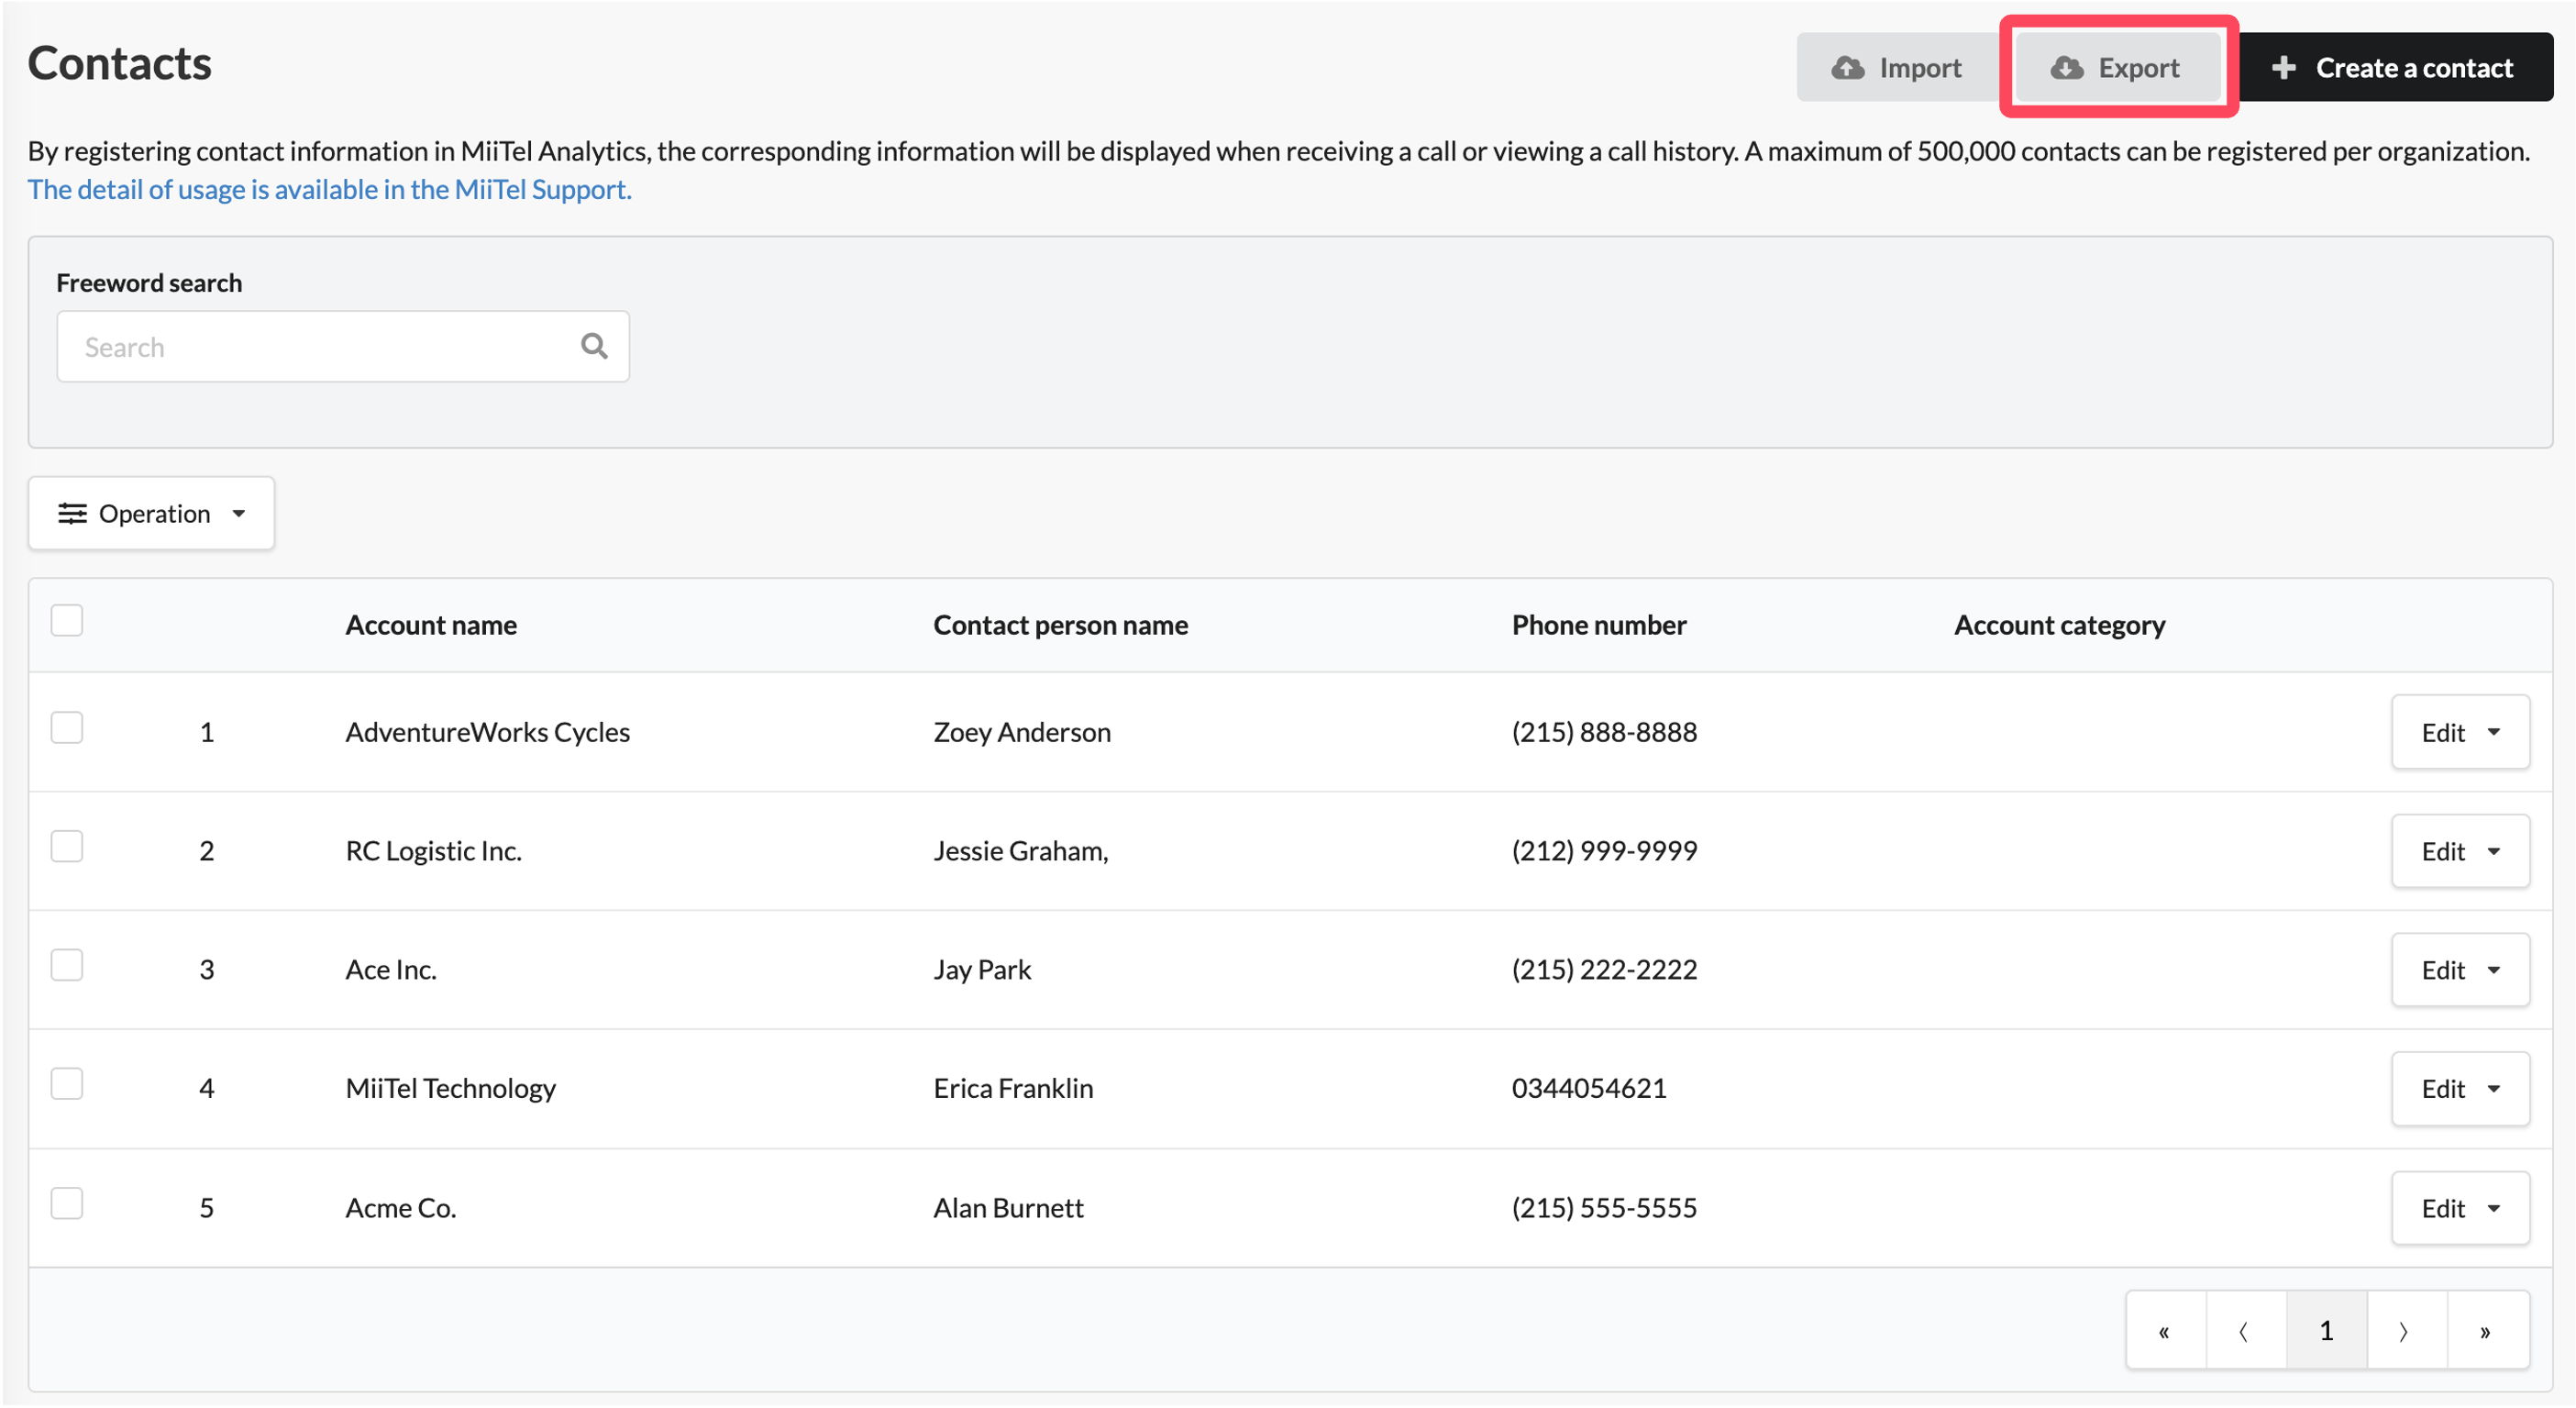Check the RC Logistic Inc. row checkbox
This screenshot has height=1408, width=2576.
coord(67,847)
